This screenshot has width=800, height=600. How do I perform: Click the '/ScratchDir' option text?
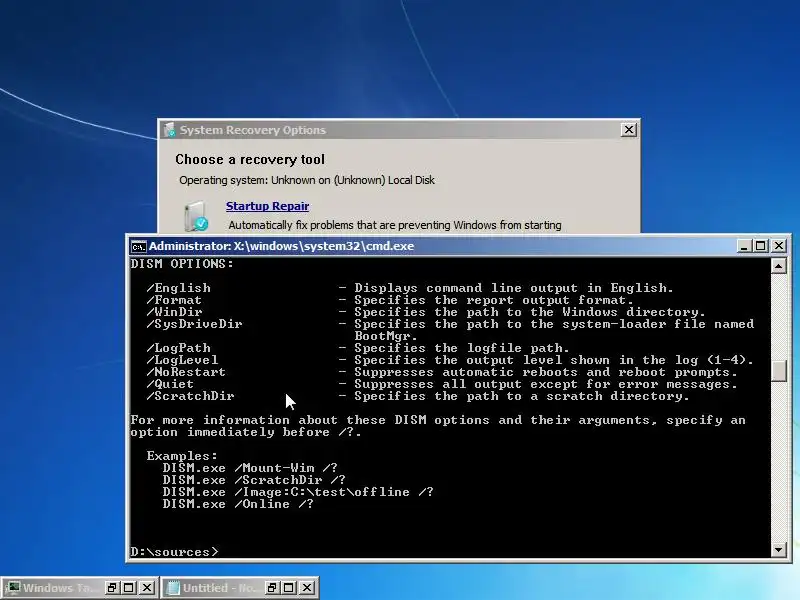190,396
